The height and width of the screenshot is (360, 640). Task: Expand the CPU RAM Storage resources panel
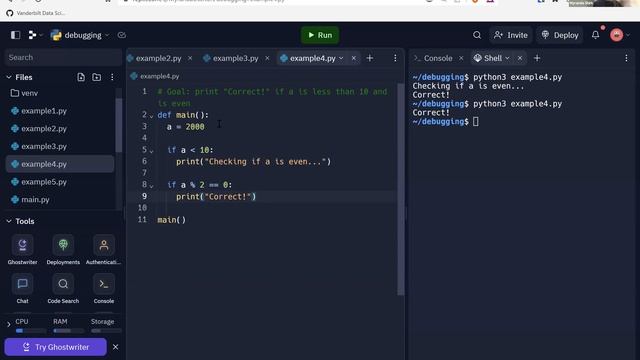coord(9,325)
